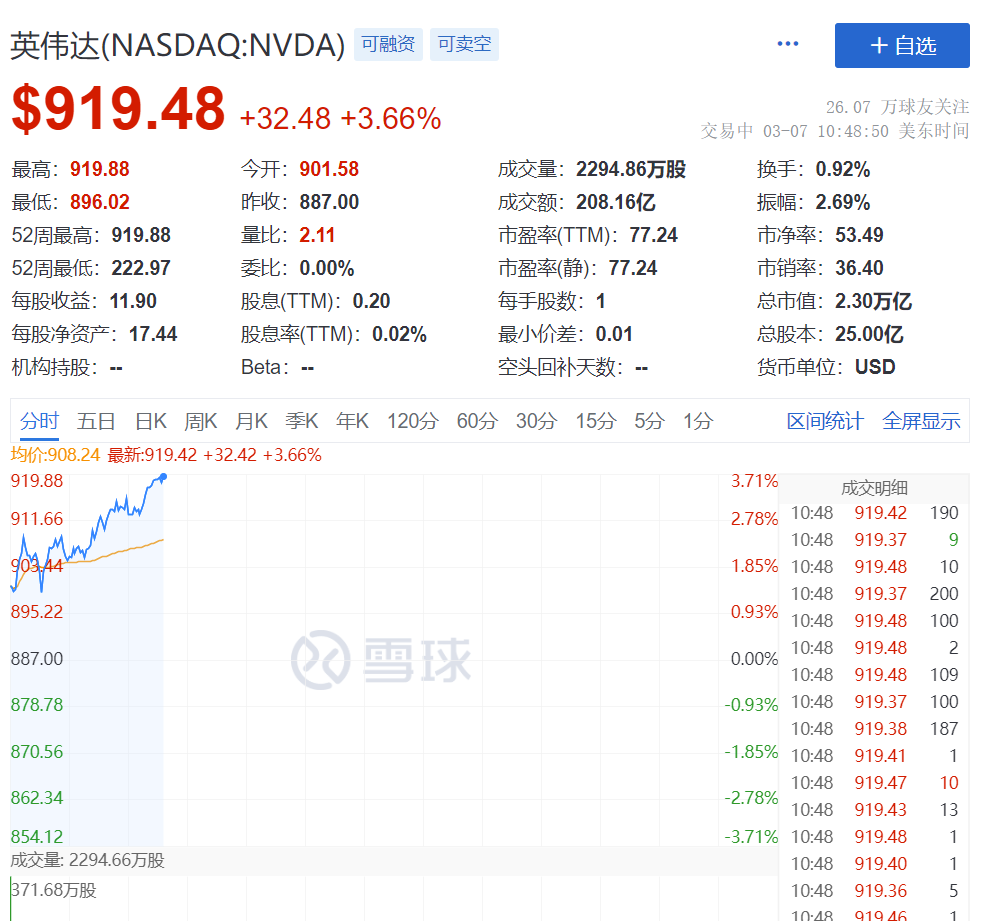Viewport: 999px width, 921px height.
Task: Click the trade row 919.38 with volume 187
Action: tap(874, 729)
